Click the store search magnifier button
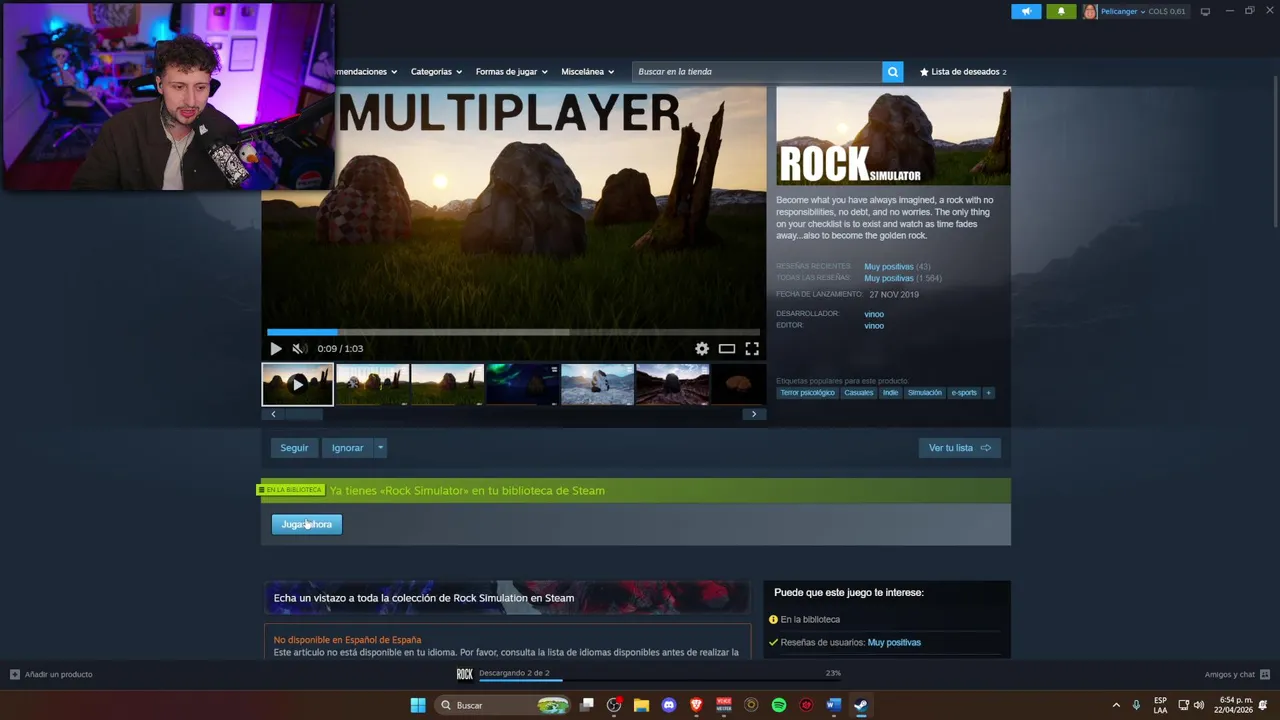The width and height of the screenshot is (1280, 720). (x=892, y=72)
